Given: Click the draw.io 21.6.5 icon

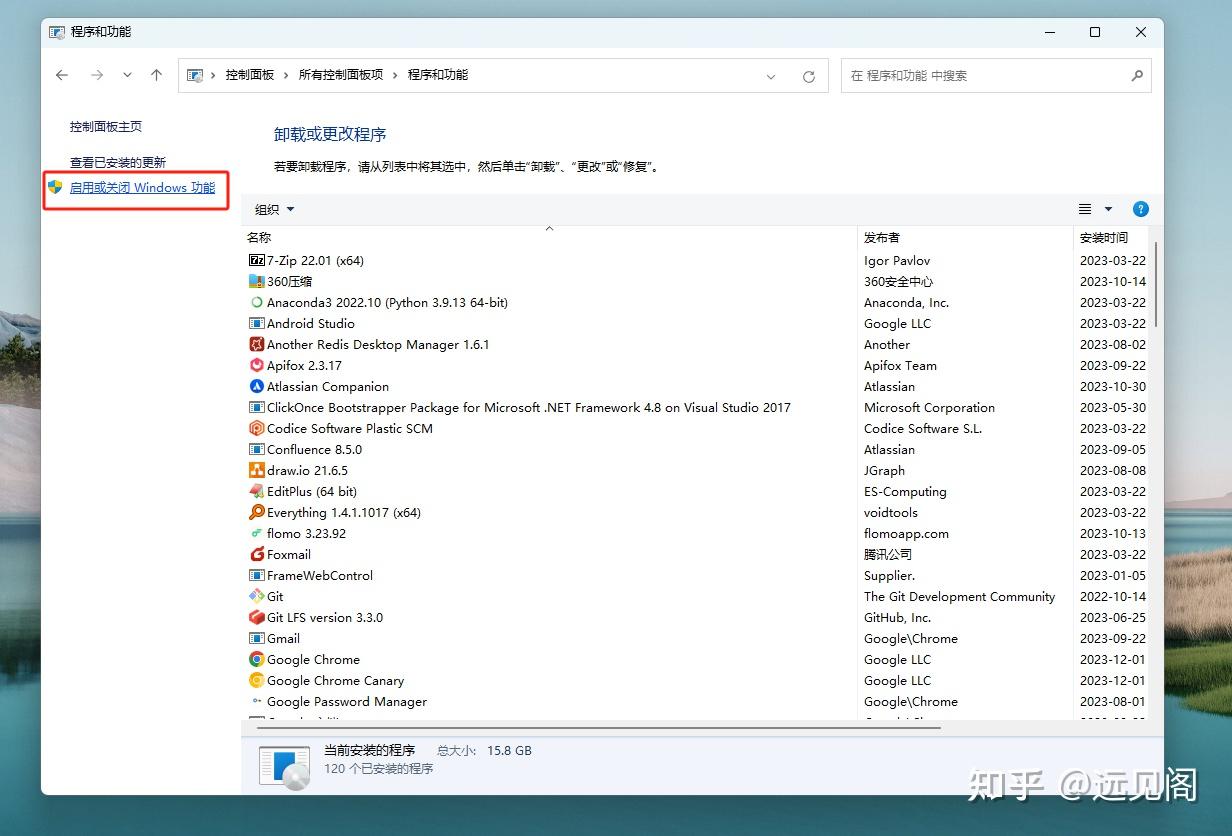Looking at the screenshot, I should pyautogui.click(x=257, y=470).
